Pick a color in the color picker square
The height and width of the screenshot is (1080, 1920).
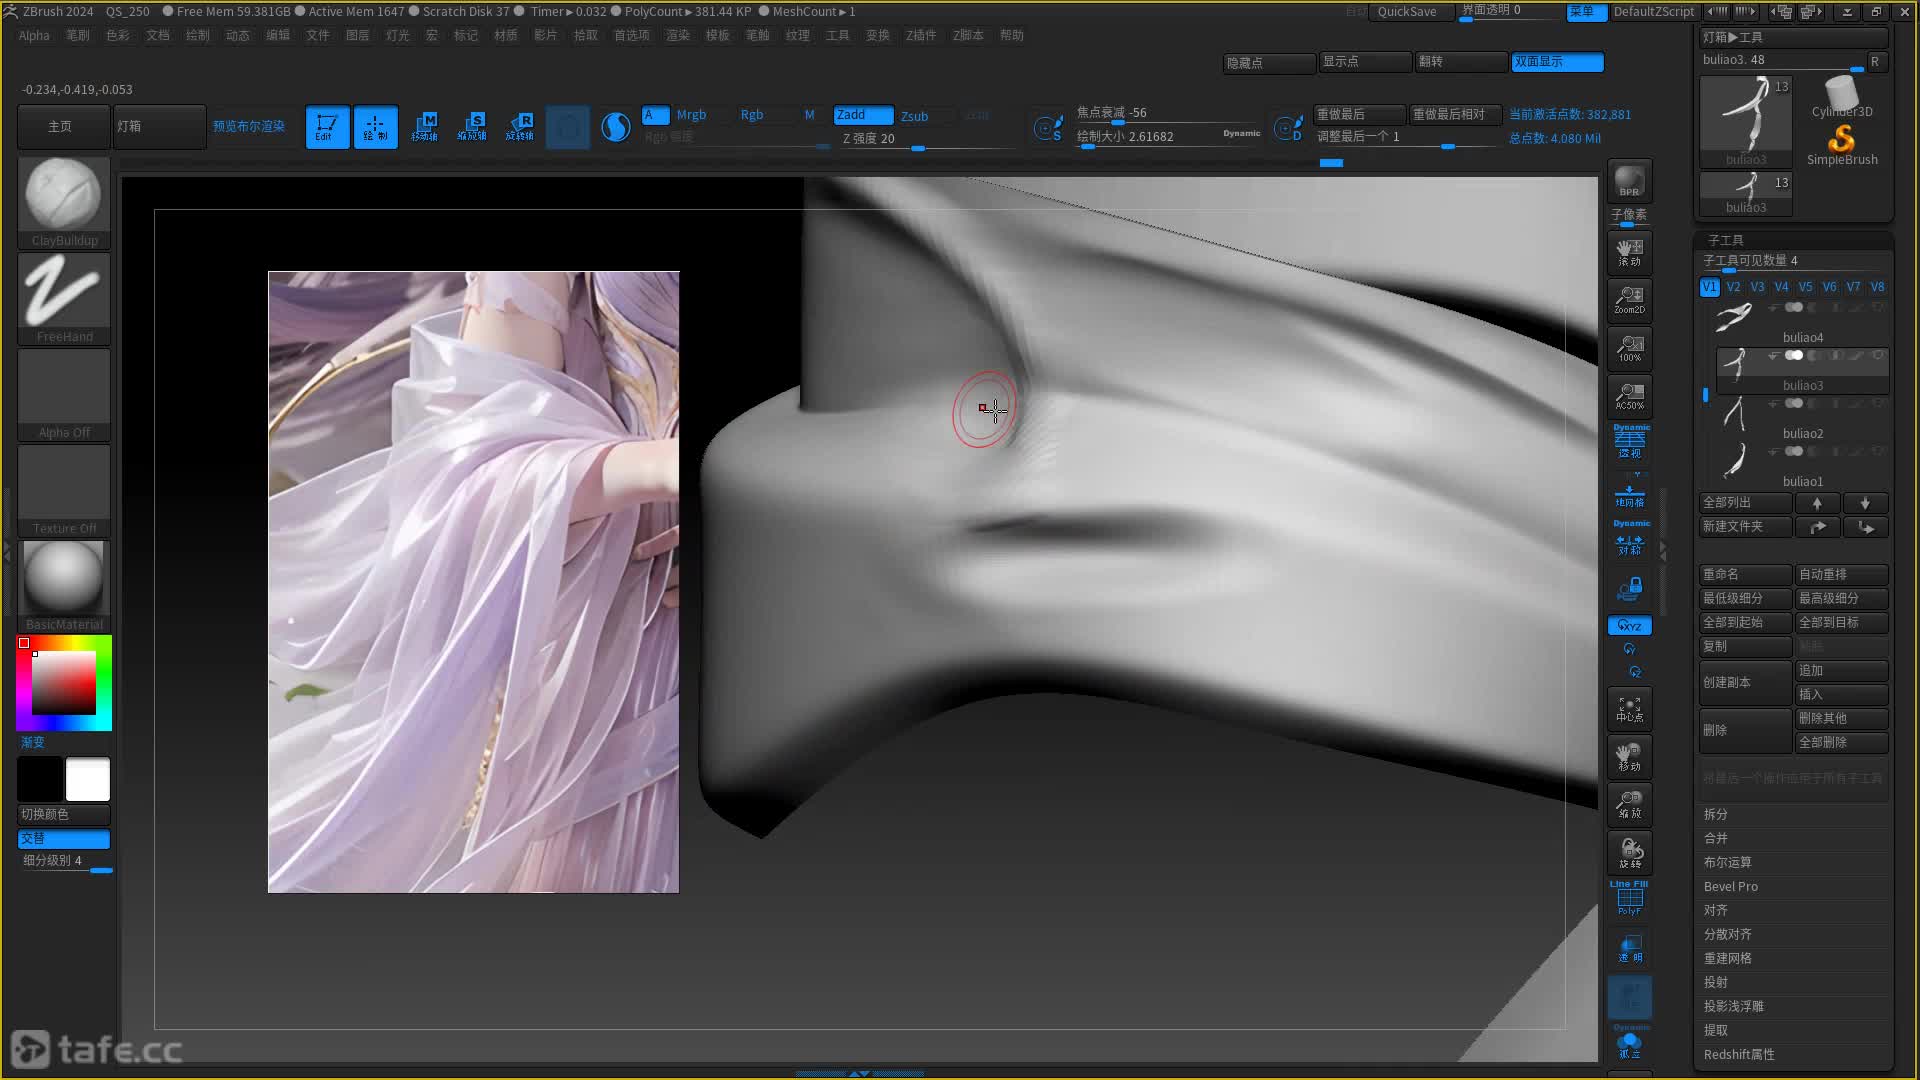(x=64, y=682)
